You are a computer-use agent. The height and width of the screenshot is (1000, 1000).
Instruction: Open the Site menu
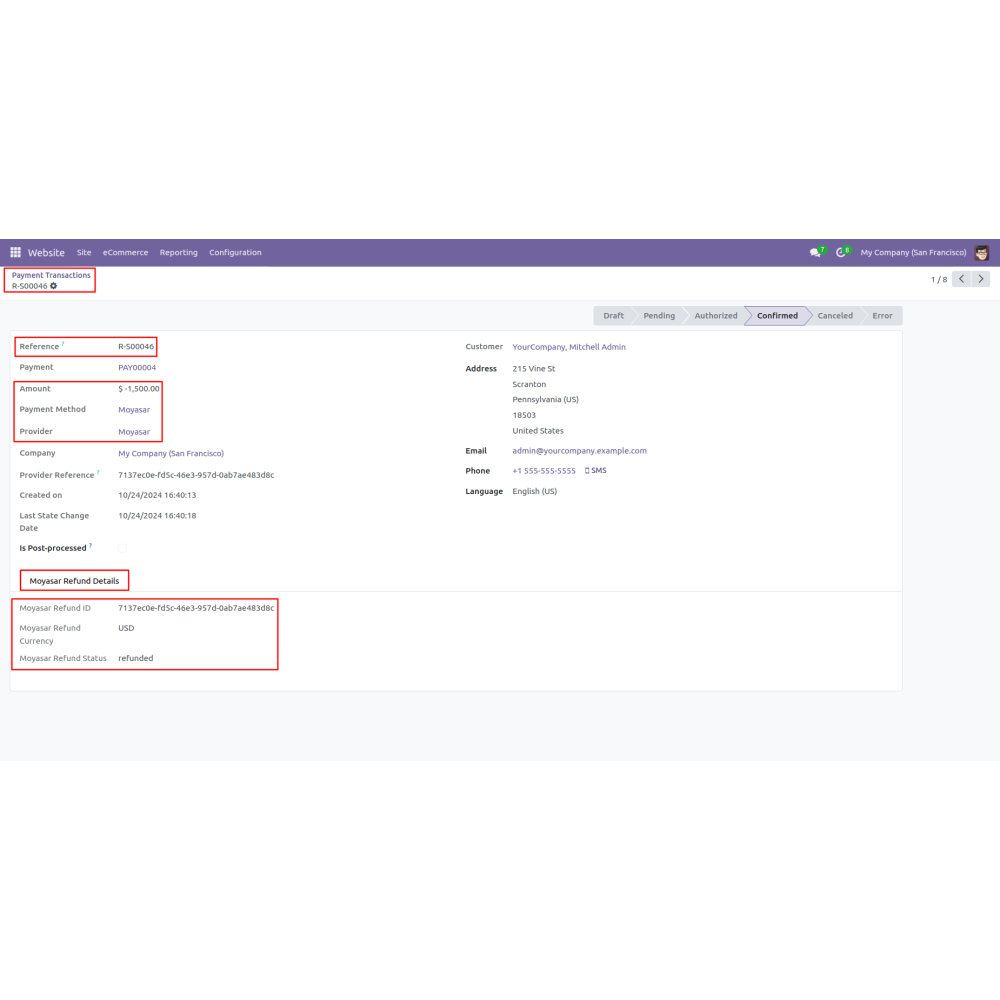[84, 253]
